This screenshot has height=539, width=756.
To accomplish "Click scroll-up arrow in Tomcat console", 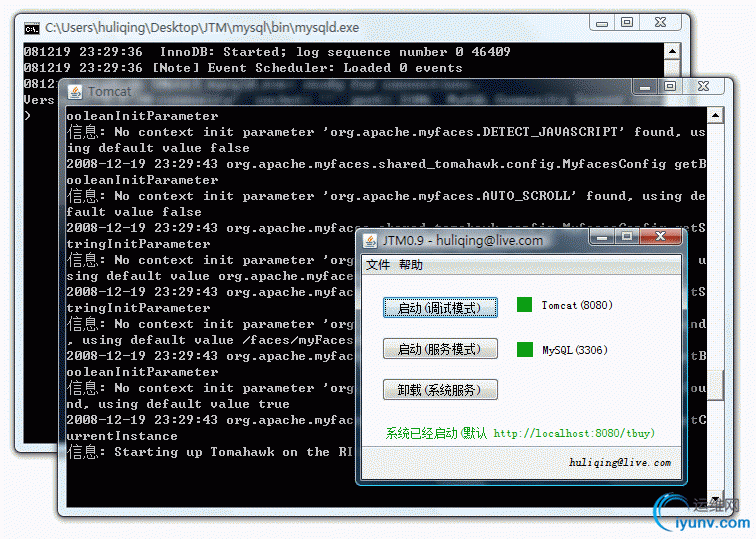I will [715, 116].
